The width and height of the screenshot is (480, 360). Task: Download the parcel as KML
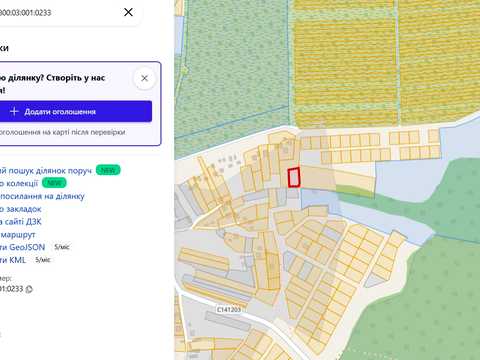tap(13, 260)
